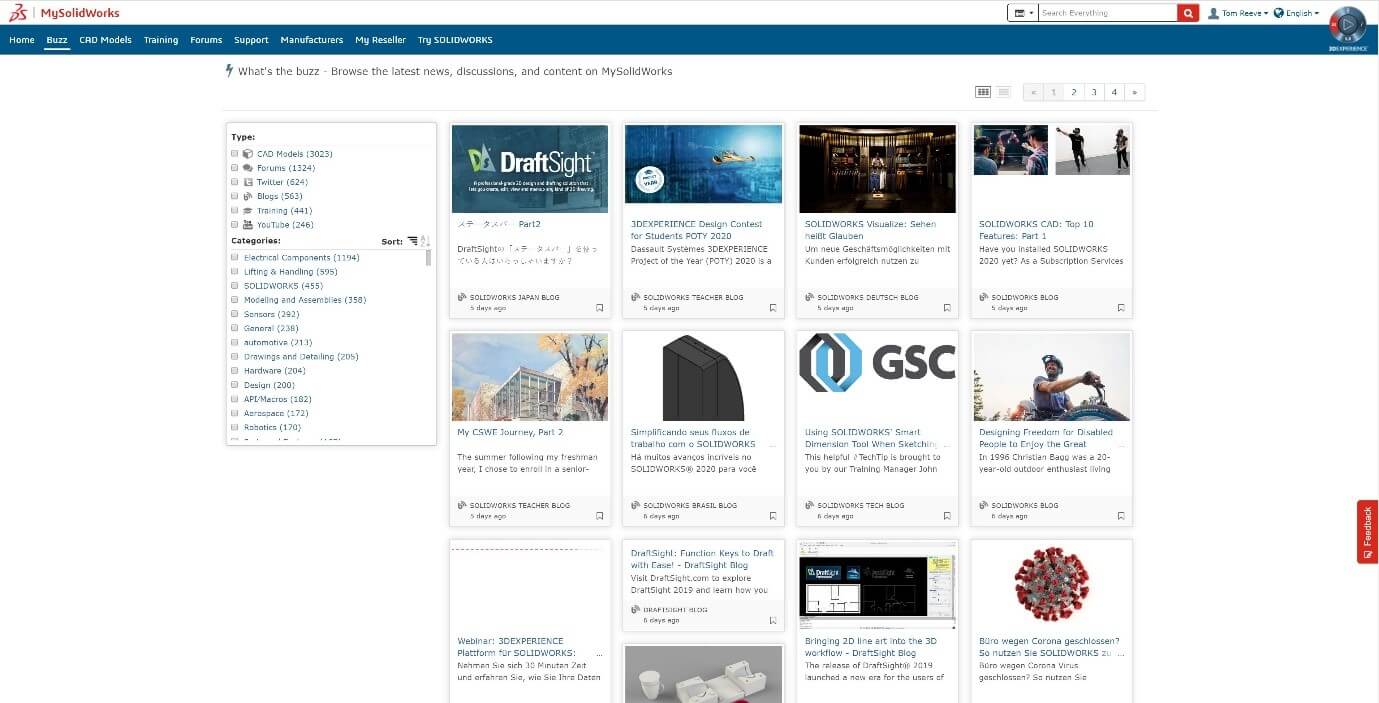Enable the Twitter type checkbox
This screenshot has height=703, width=1379.
click(x=235, y=182)
